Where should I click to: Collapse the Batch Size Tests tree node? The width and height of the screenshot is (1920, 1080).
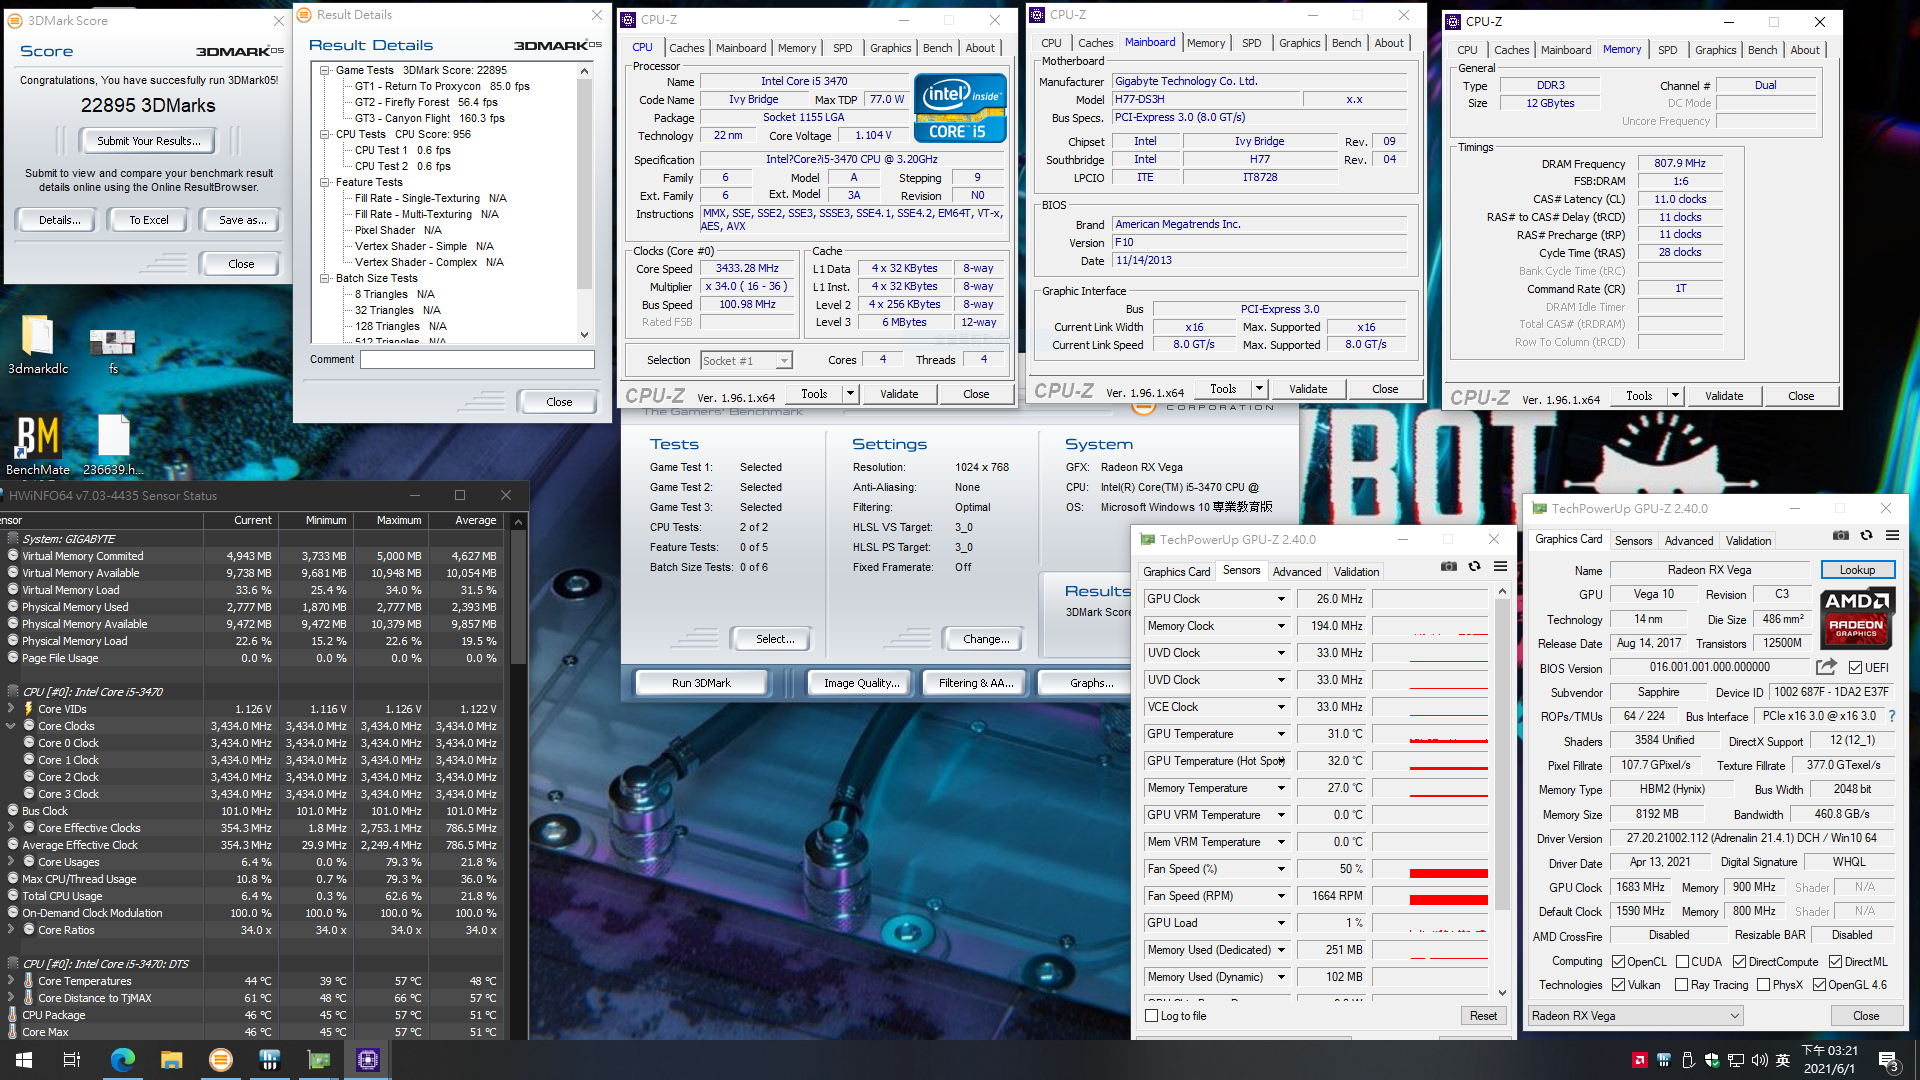(325, 278)
